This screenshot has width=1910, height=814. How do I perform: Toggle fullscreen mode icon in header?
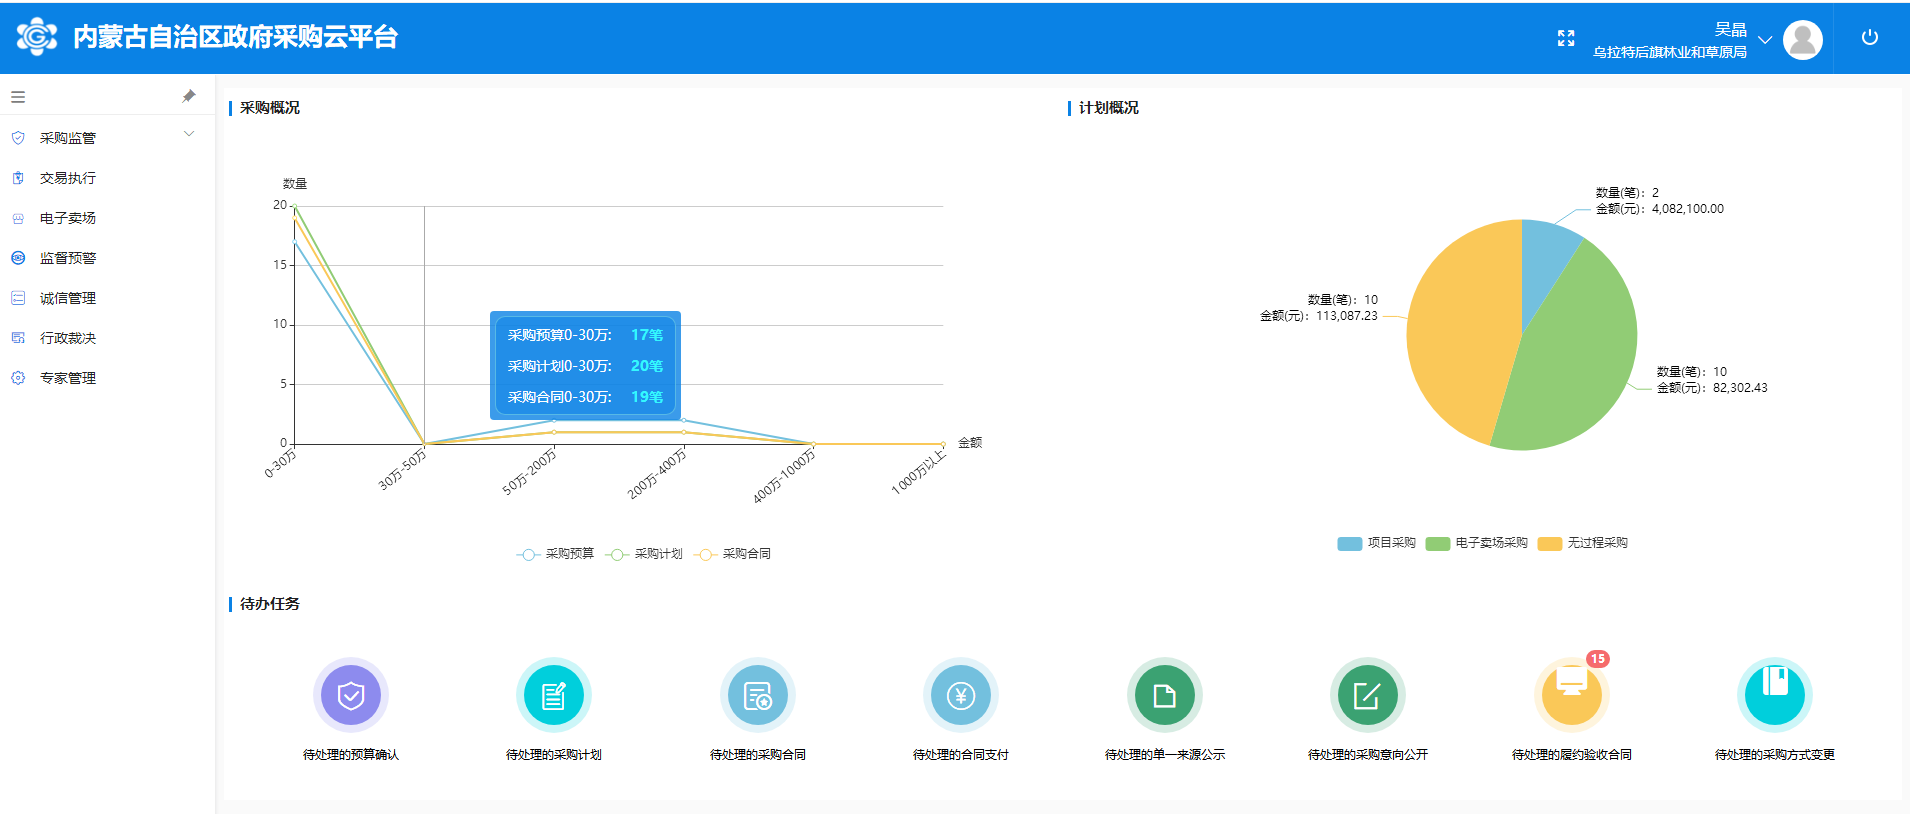pos(1566,38)
